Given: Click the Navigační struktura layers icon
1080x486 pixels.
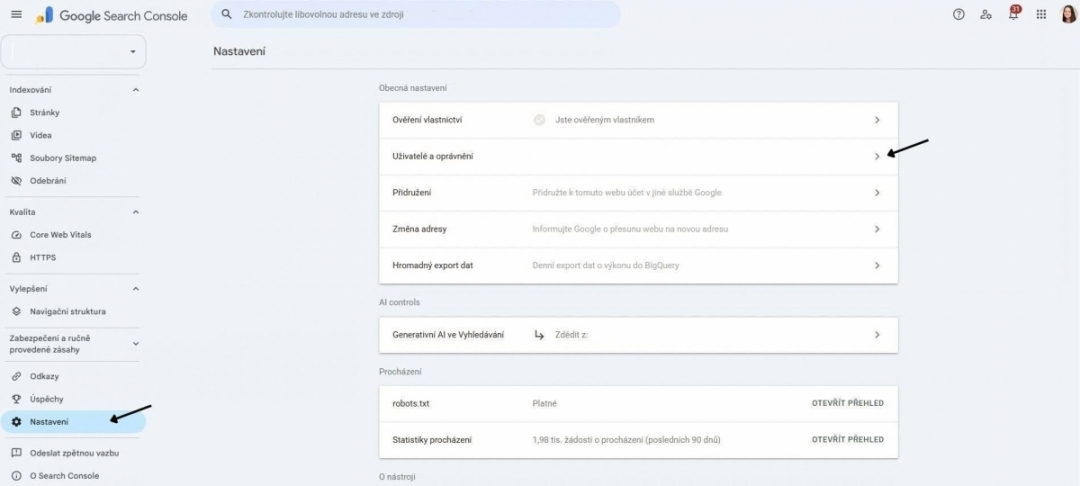Looking at the screenshot, I should coord(17,311).
